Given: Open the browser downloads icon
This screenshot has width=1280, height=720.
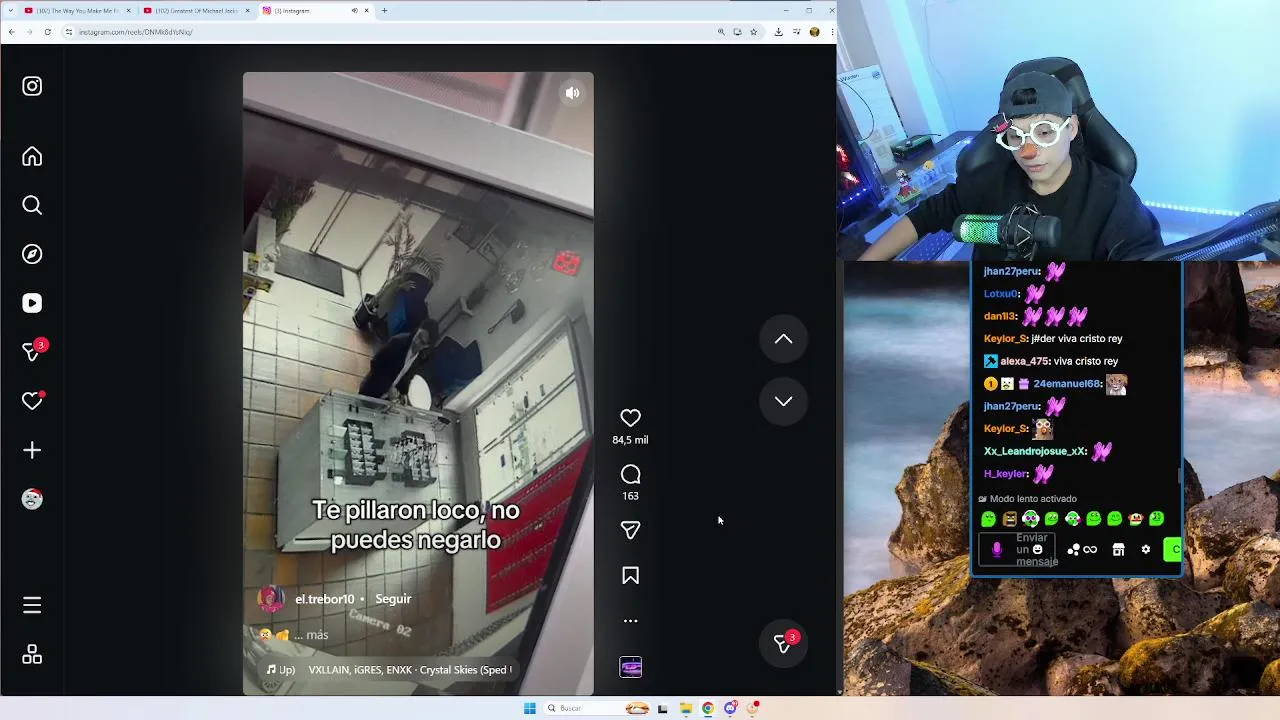Looking at the screenshot, I should pyautogui.click(x=778, y=32).
